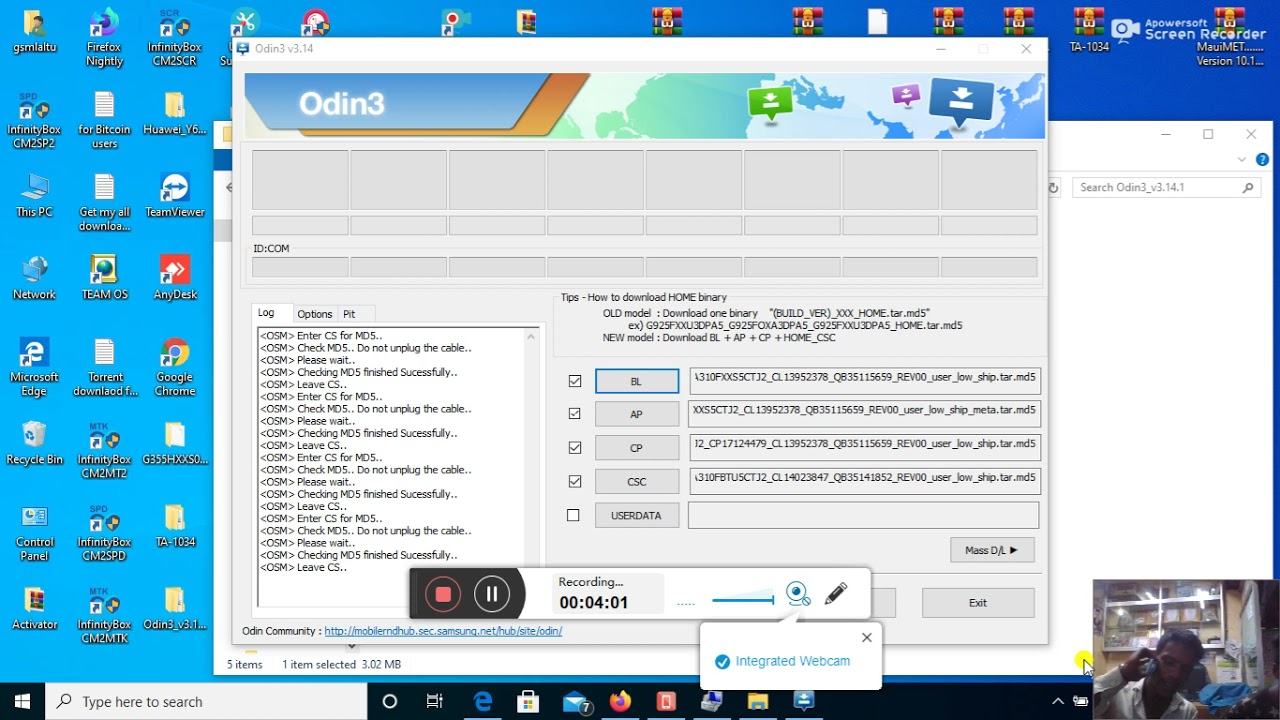This screenshot has width=1280, height=720.
Task: Enable the USERDATA checkbox
Action: (x=573, y=515)
